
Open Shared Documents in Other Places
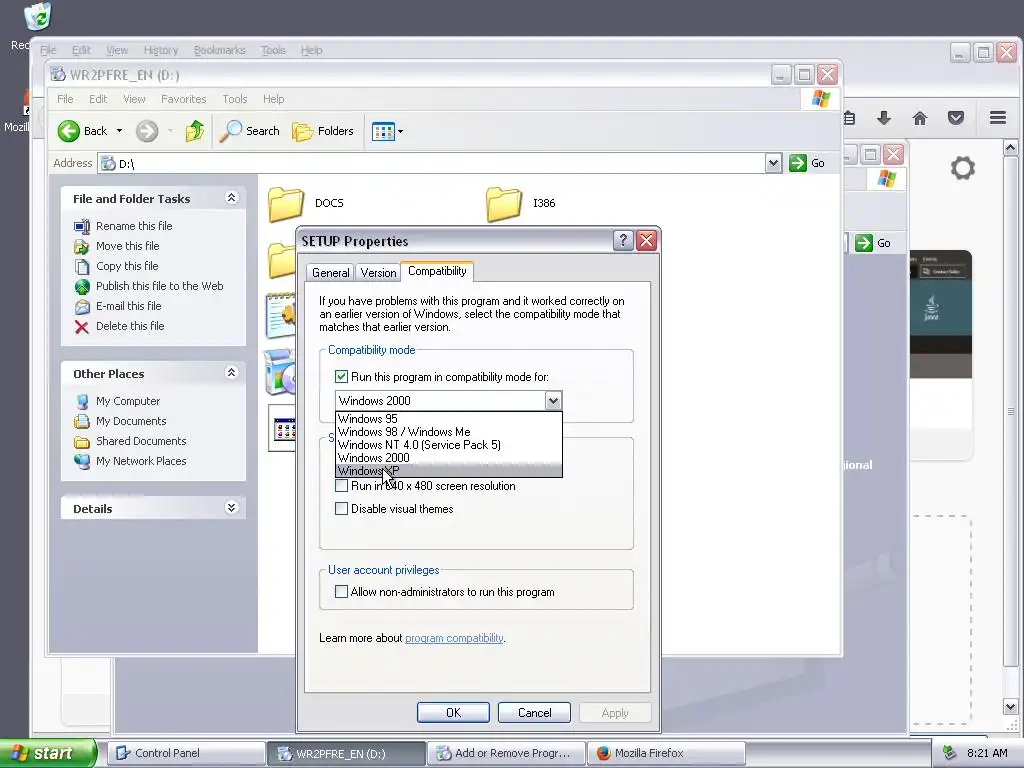click(141, 441)
